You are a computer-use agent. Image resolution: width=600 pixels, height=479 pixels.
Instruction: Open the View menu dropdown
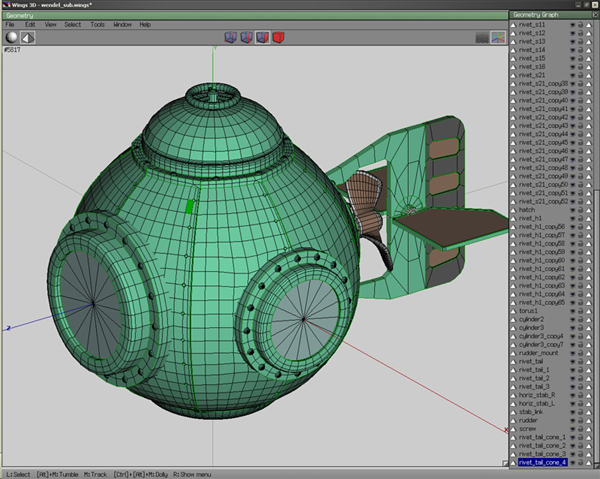point(50,24)
